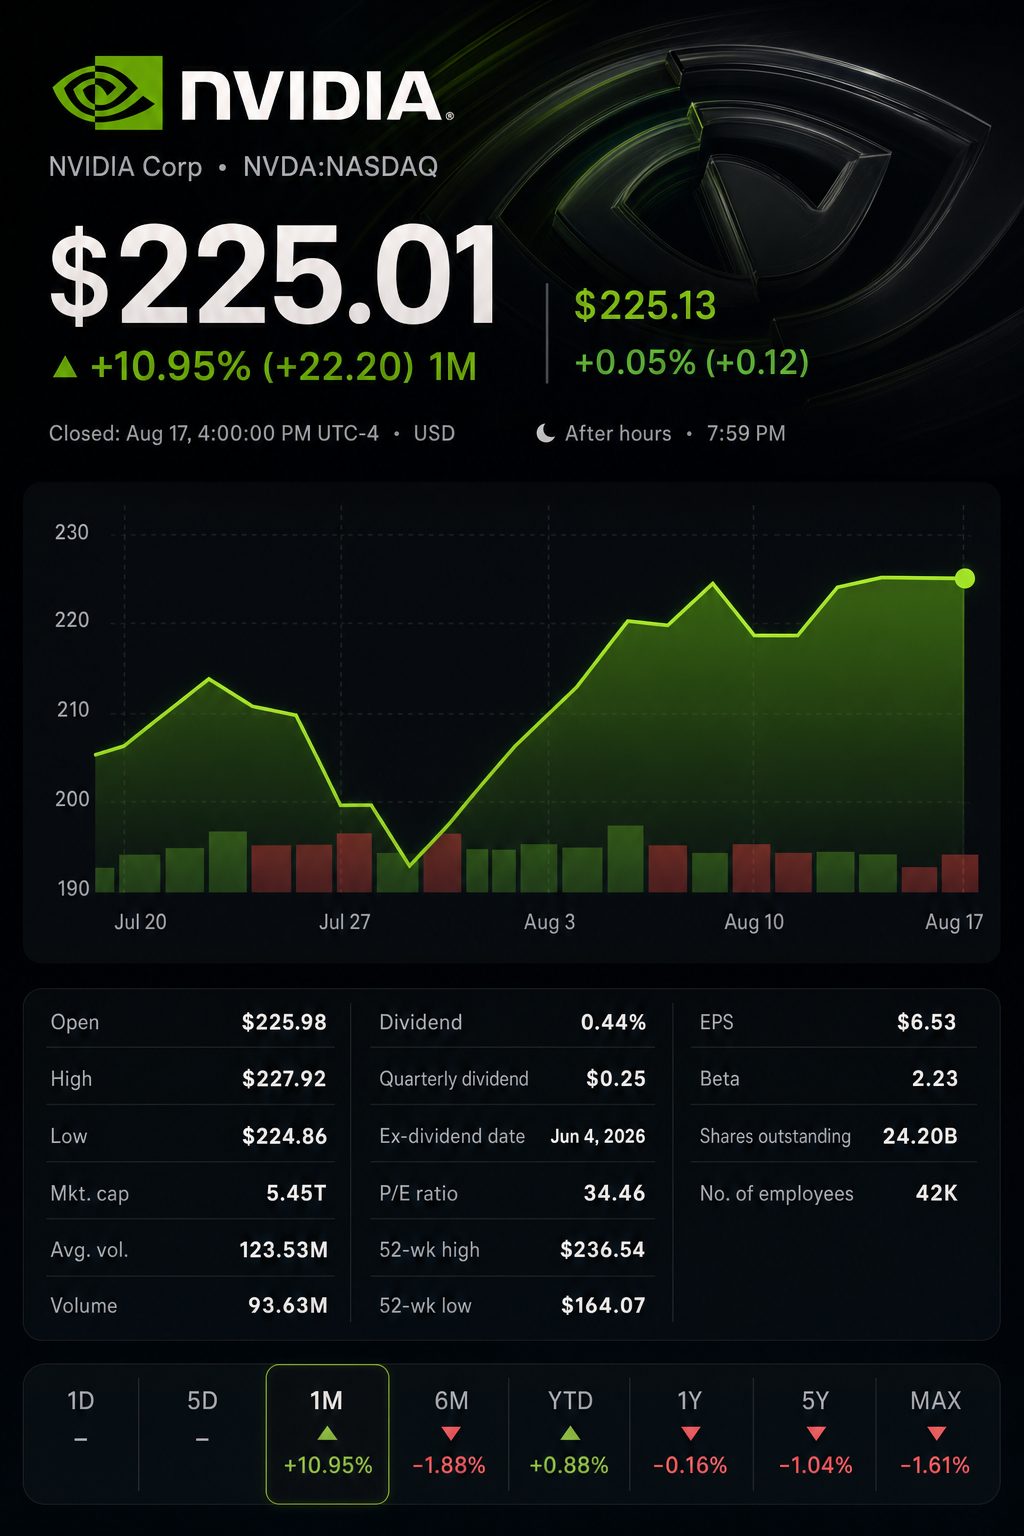This screenshot has height=1536, width=1024.
Task: Select the 6M time range tab
Action: [x=451, y=1433]
